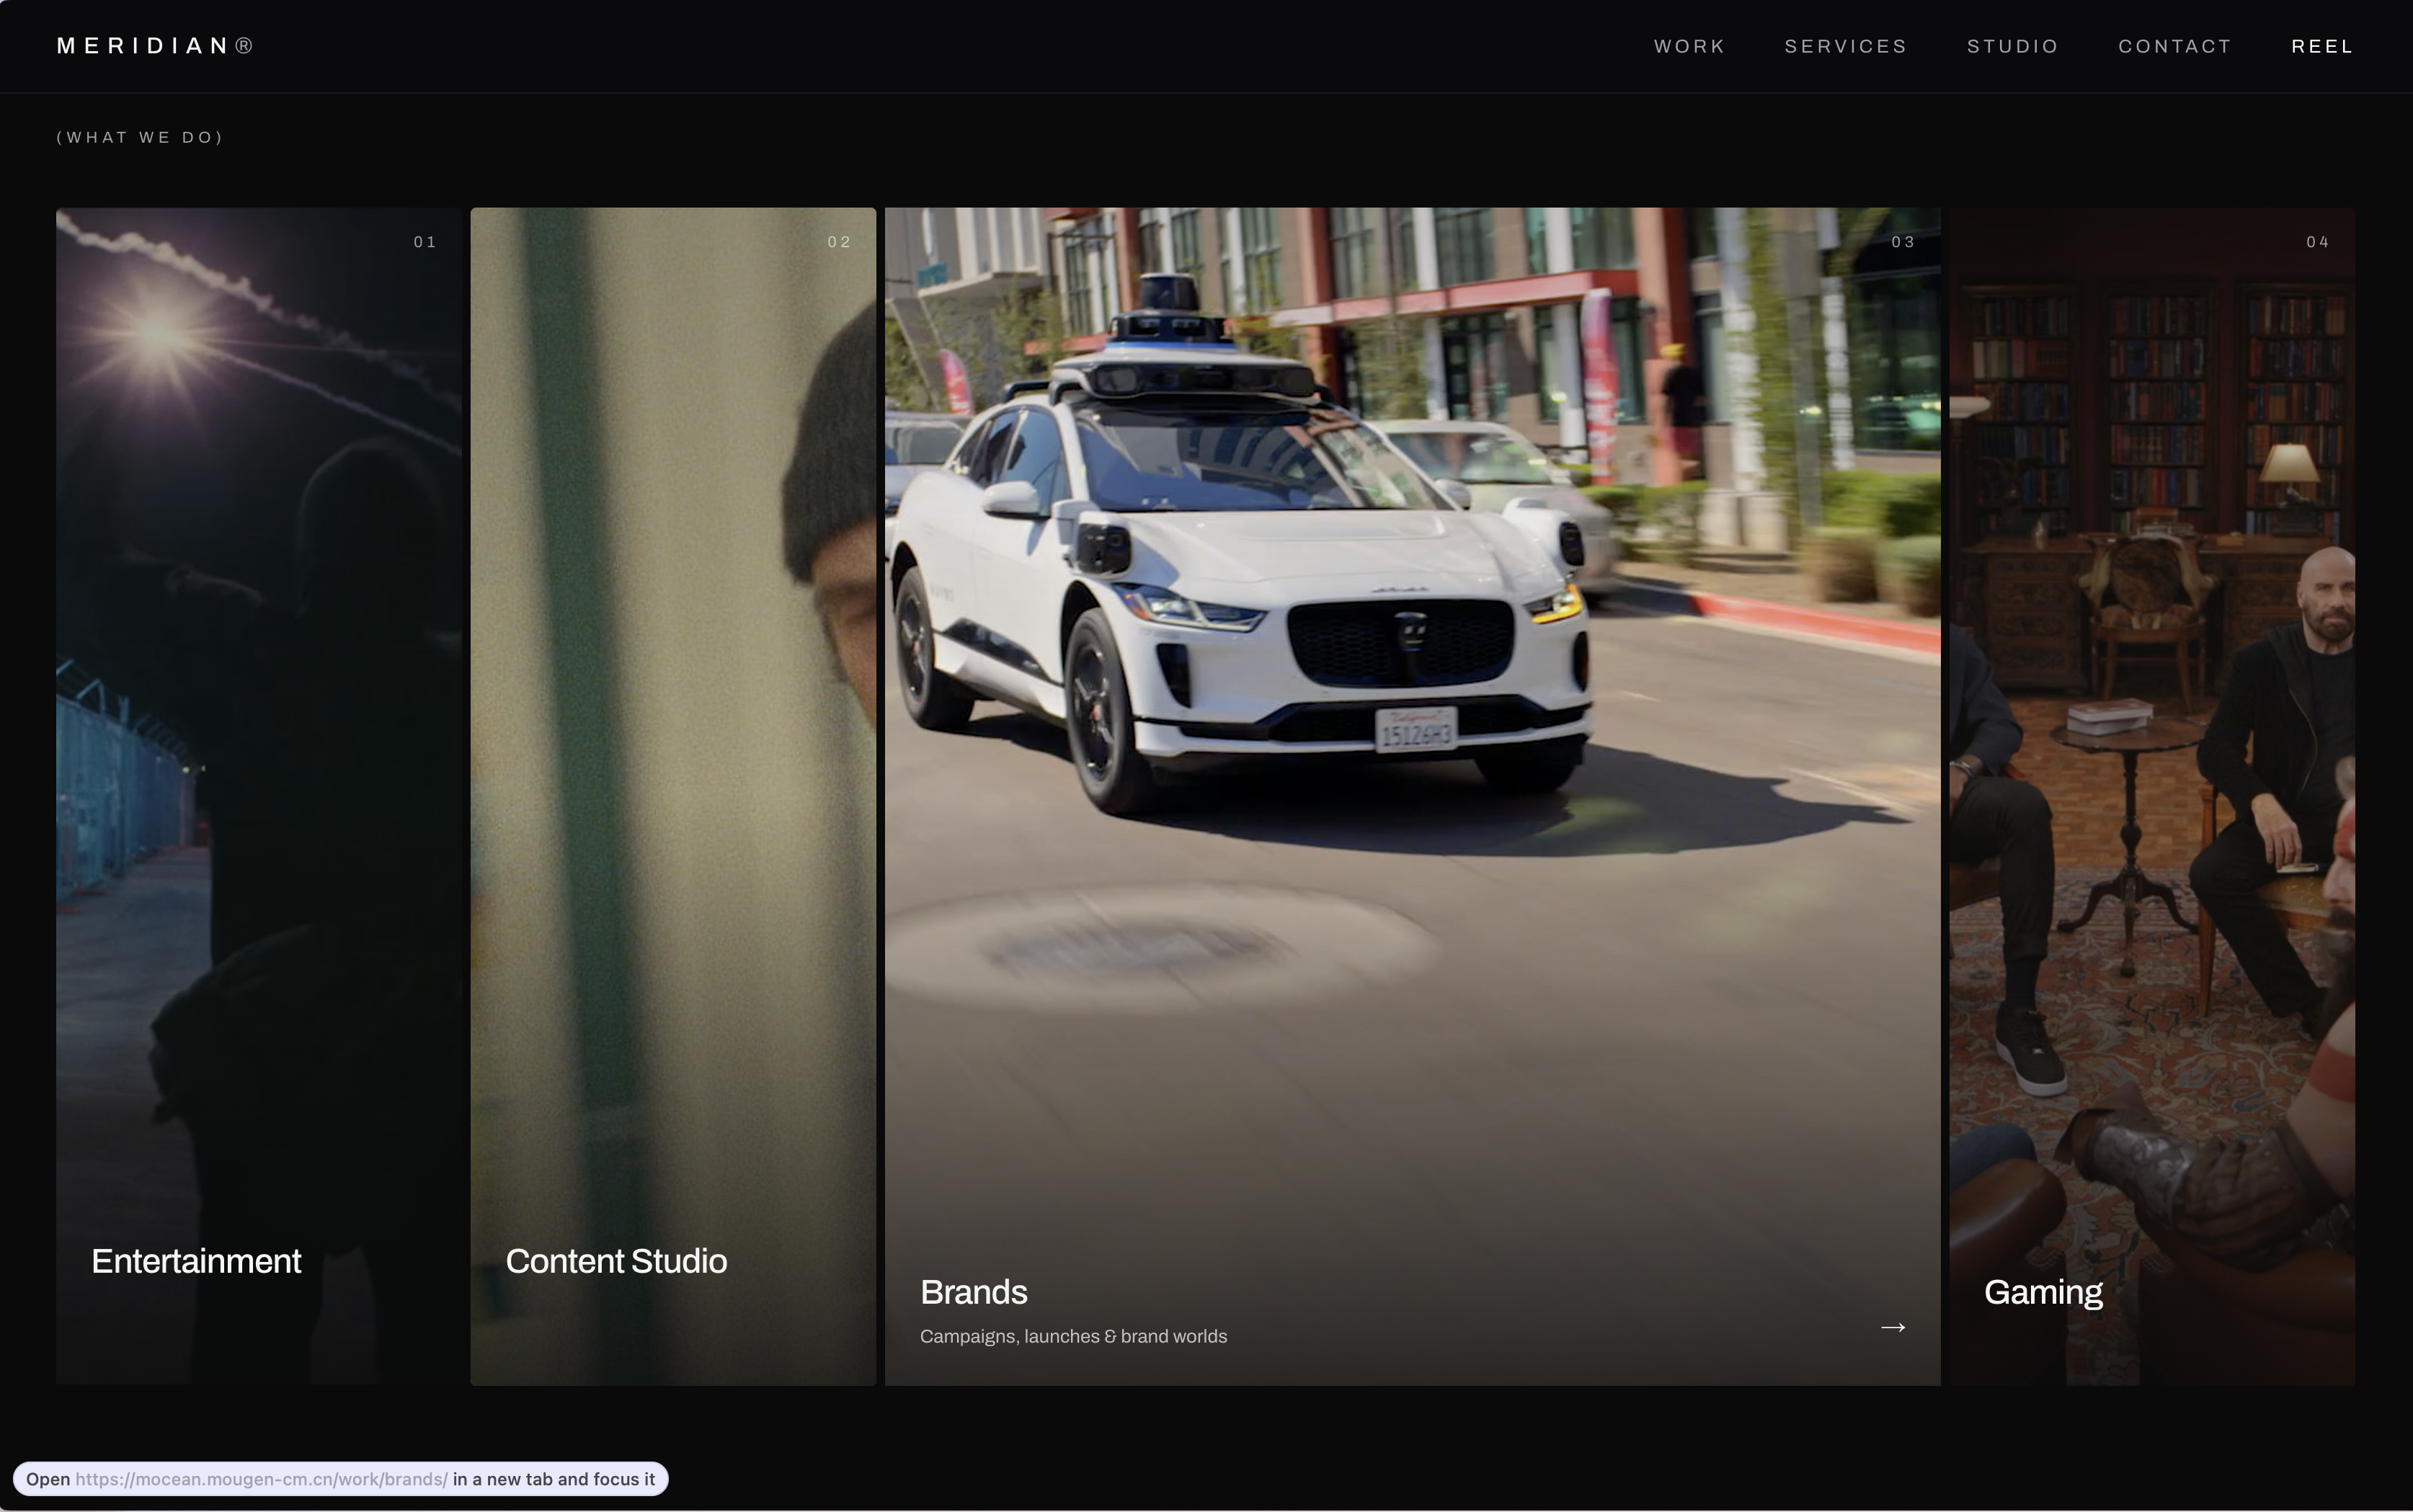The width and height of the screenshot is (2413, 1512).
Task: Open the Content Studio card
Action: [x=673, y=796]
